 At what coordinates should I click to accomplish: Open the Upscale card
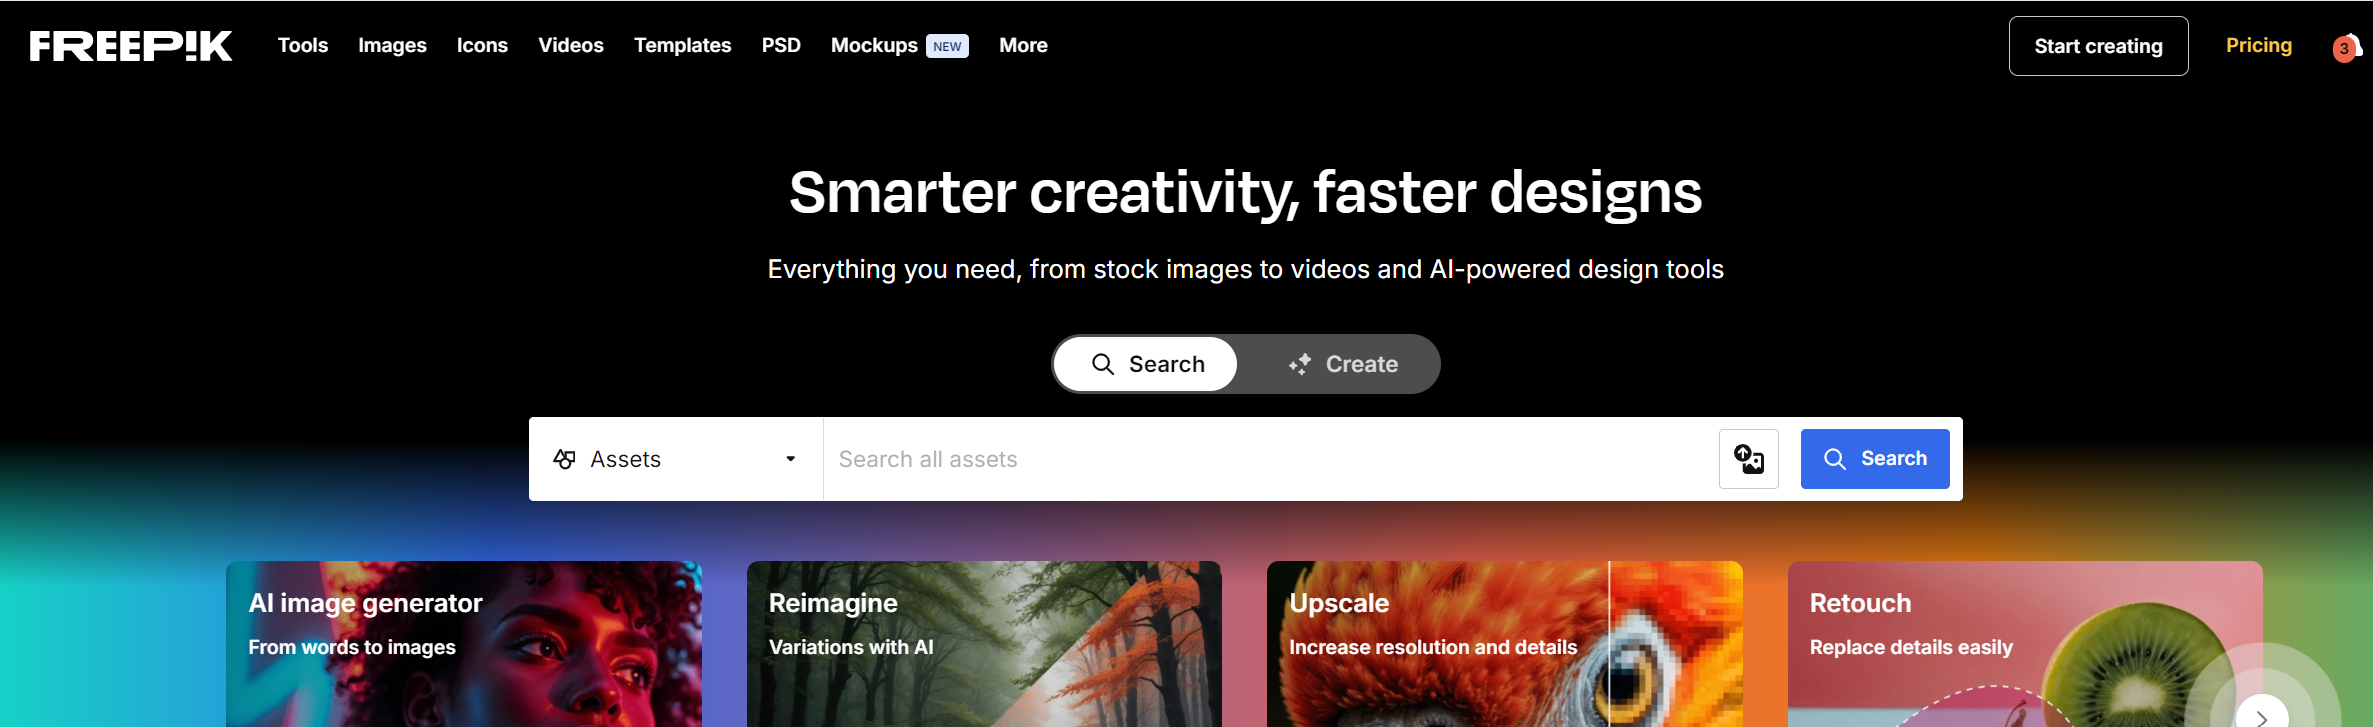click(1505, 644)
